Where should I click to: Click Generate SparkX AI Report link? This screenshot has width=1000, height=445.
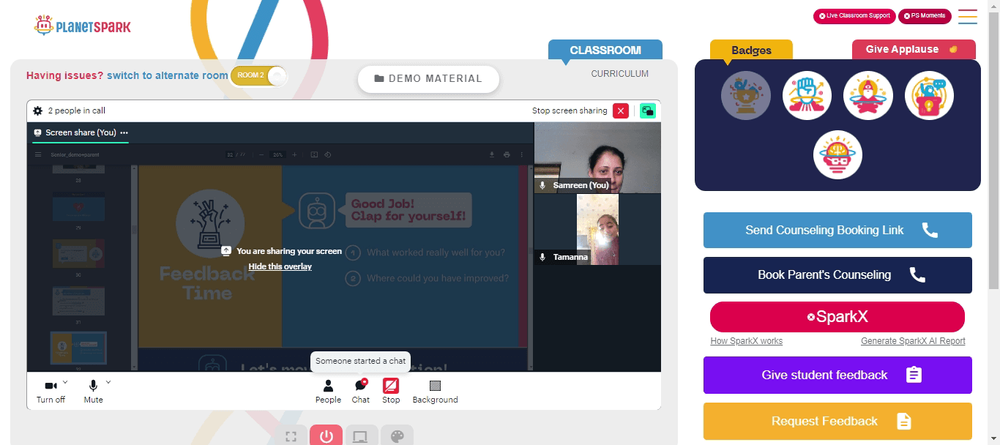click(x=913, y=341)
